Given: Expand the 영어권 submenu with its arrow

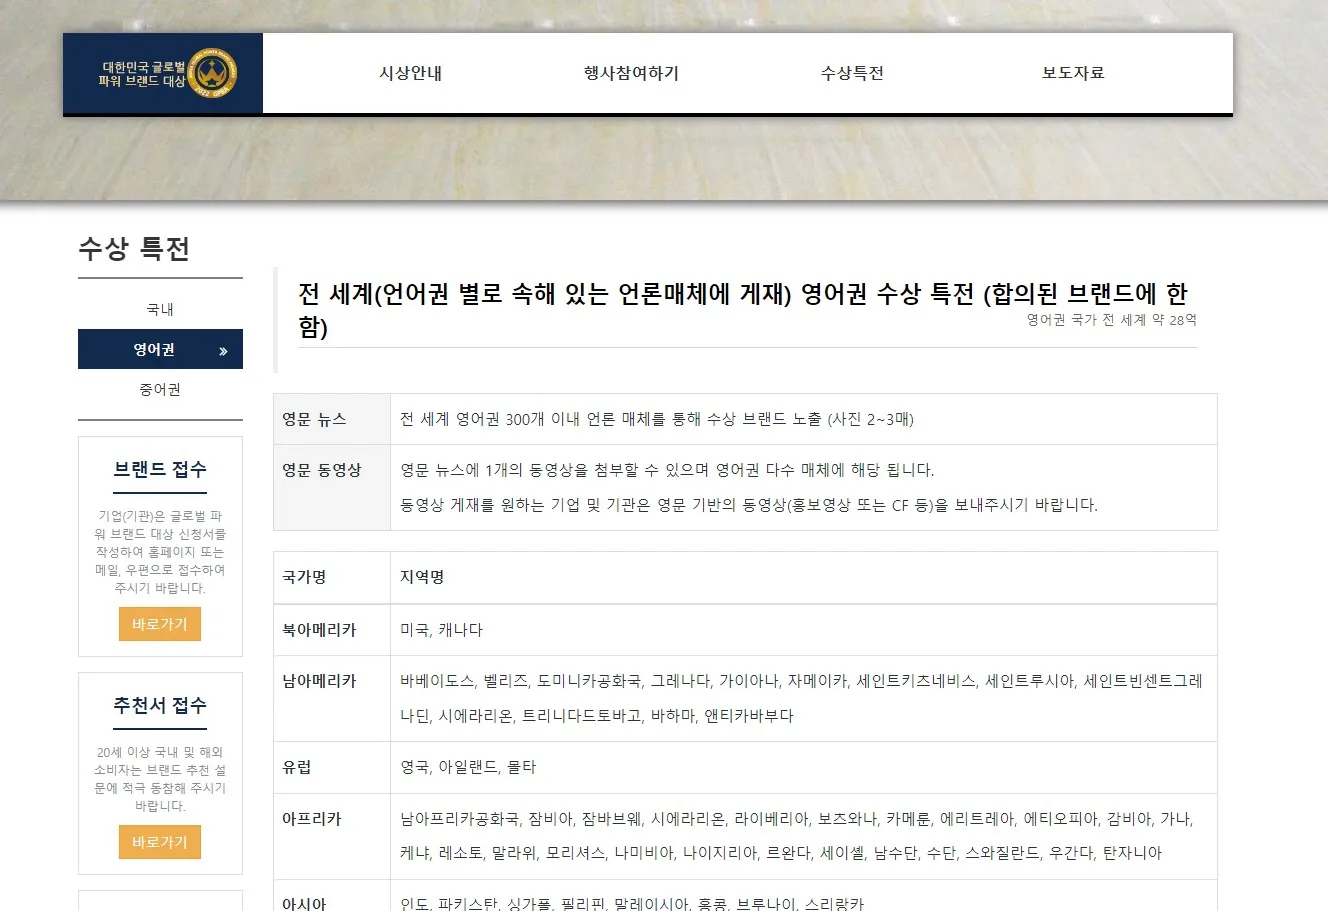Looking at the screenshot, I should (x=225, y=349).
